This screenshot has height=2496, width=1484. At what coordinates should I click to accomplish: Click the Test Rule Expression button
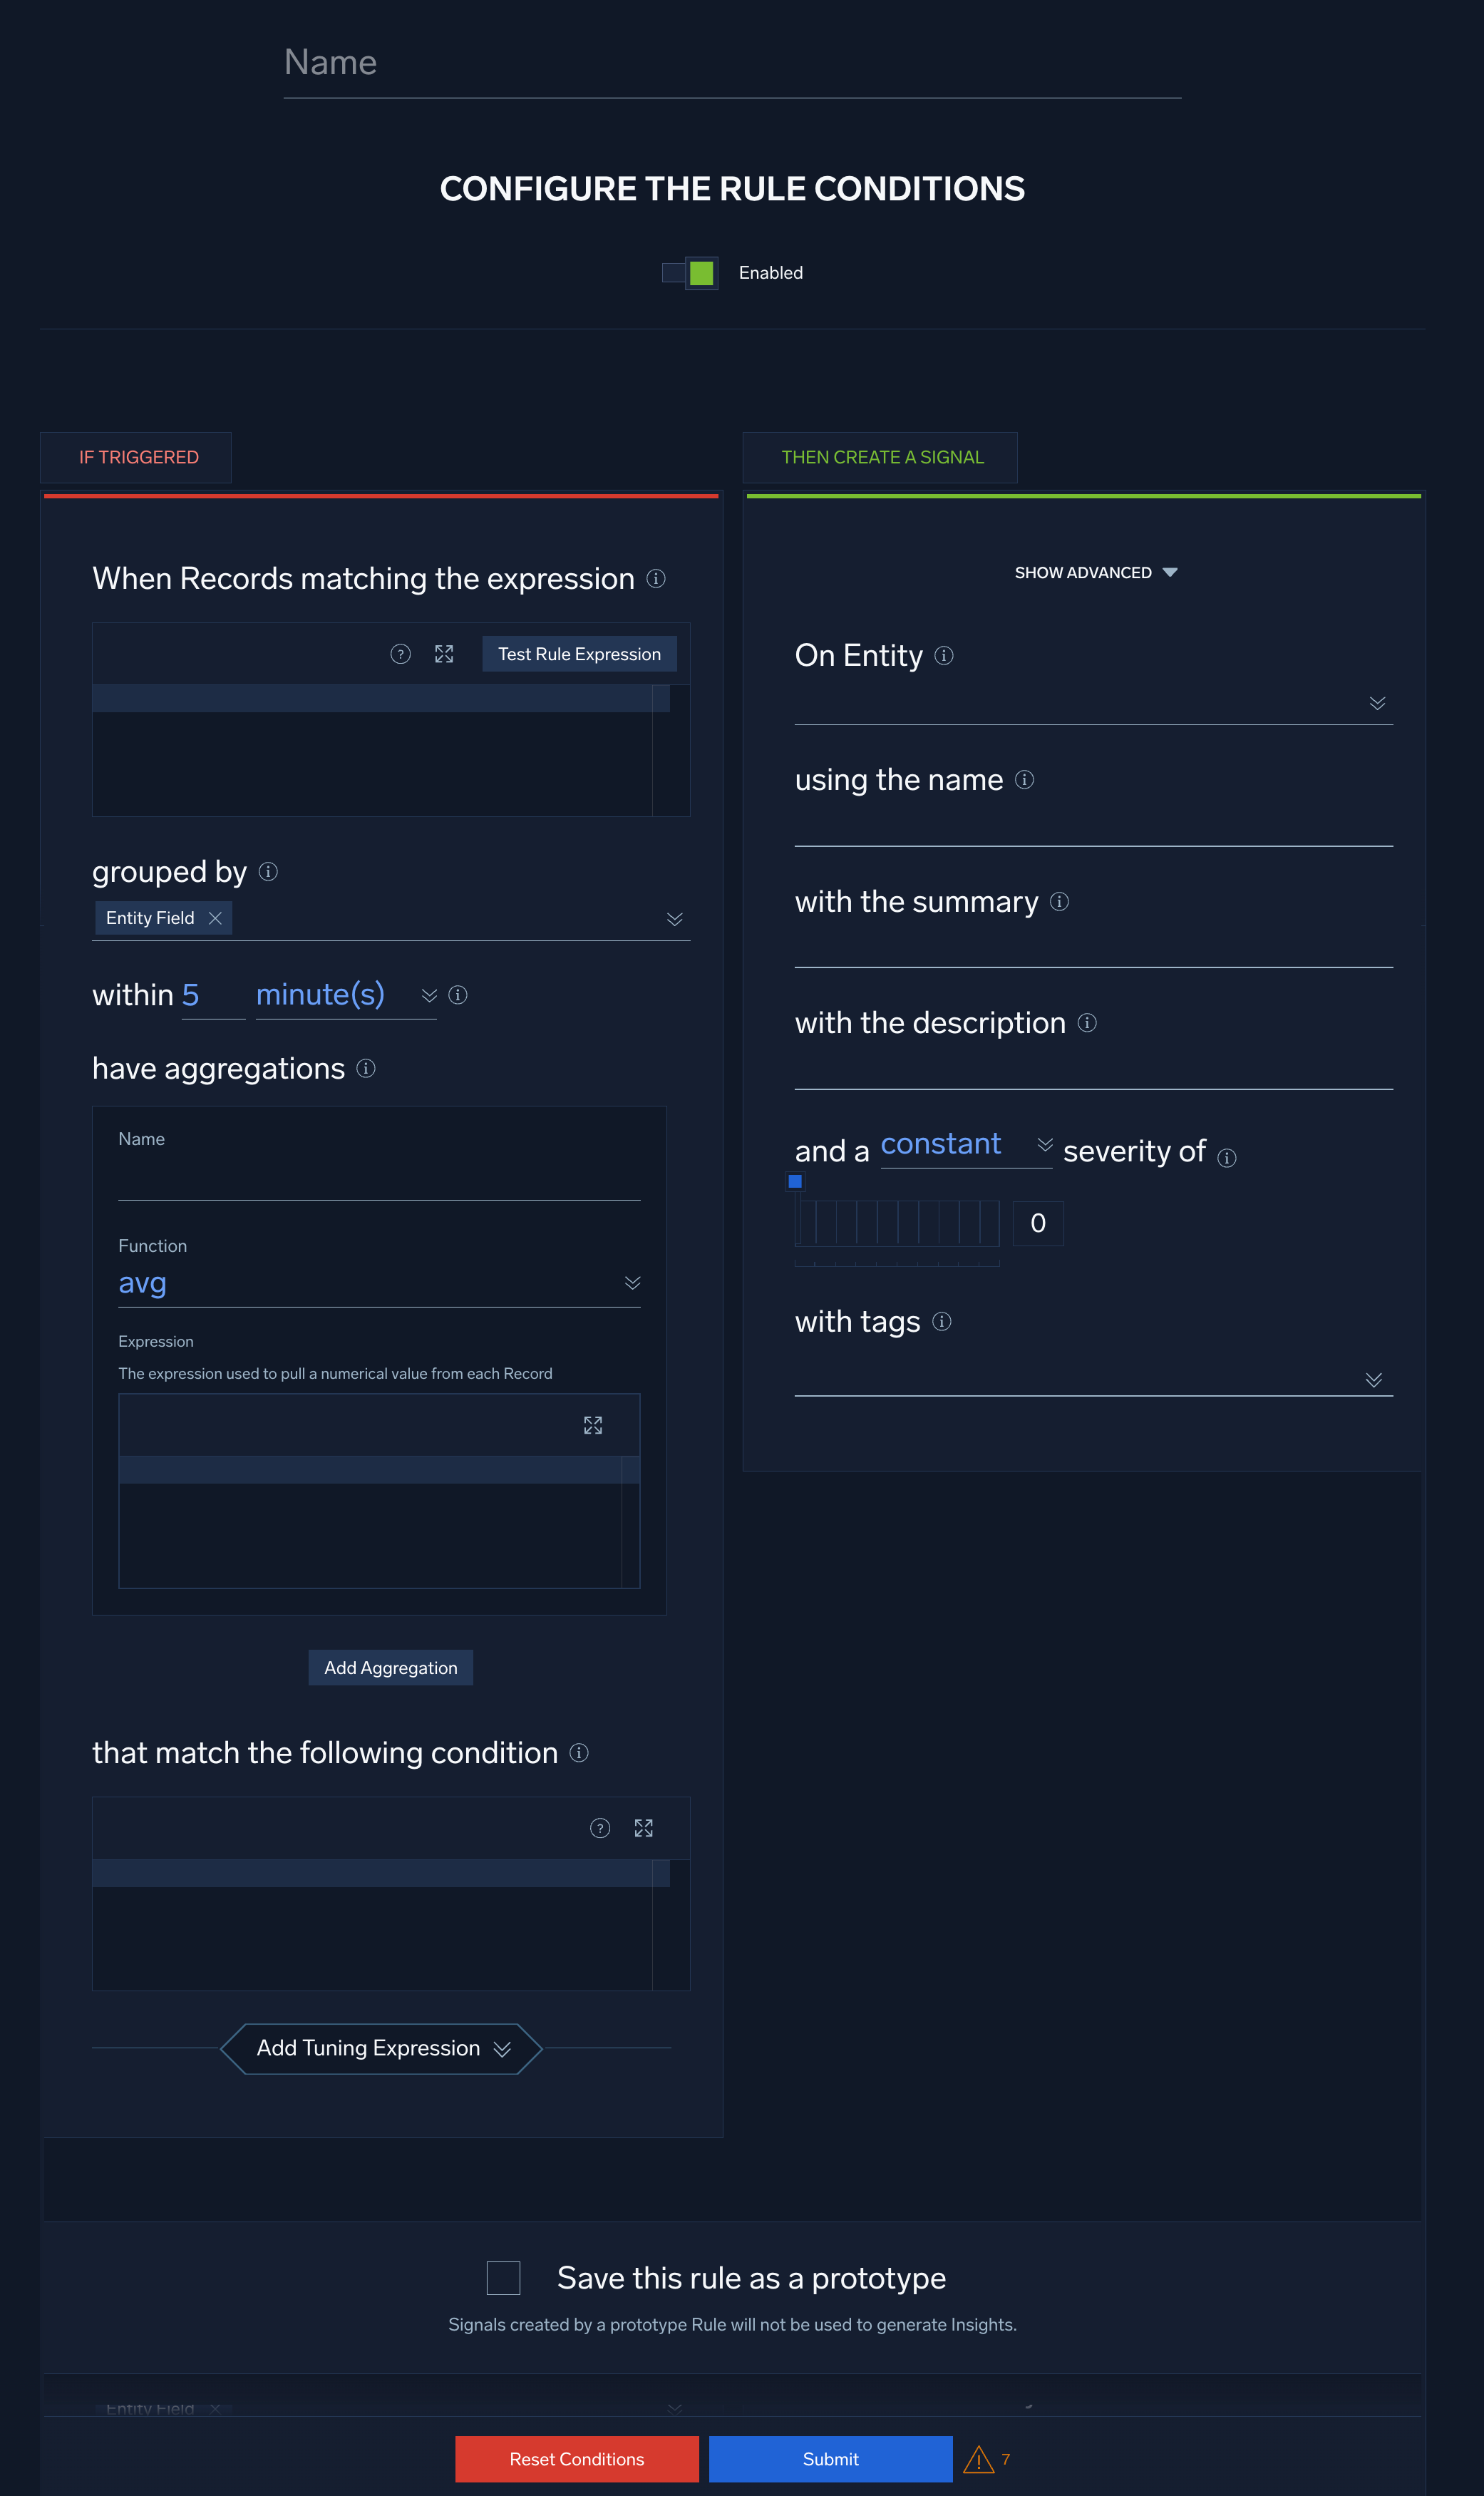click(578, 653)
